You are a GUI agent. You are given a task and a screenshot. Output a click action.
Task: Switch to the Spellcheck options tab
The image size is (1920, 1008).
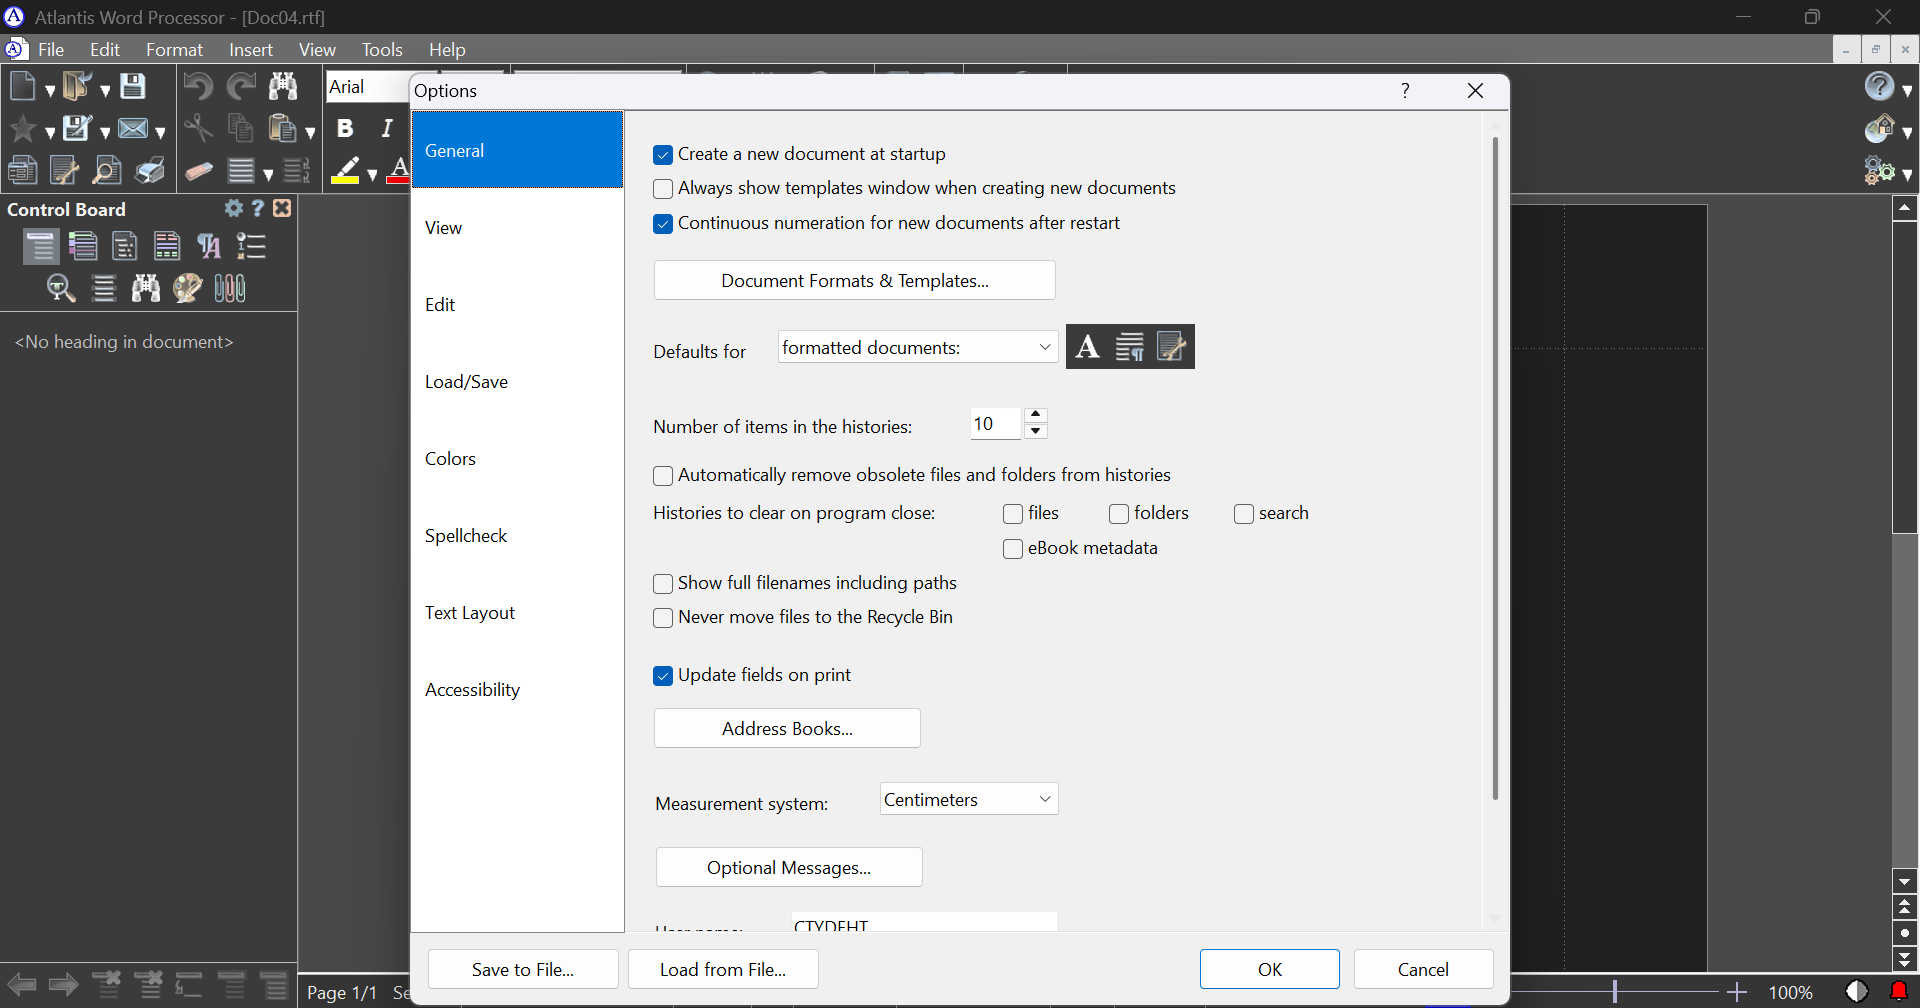(517, 536)
